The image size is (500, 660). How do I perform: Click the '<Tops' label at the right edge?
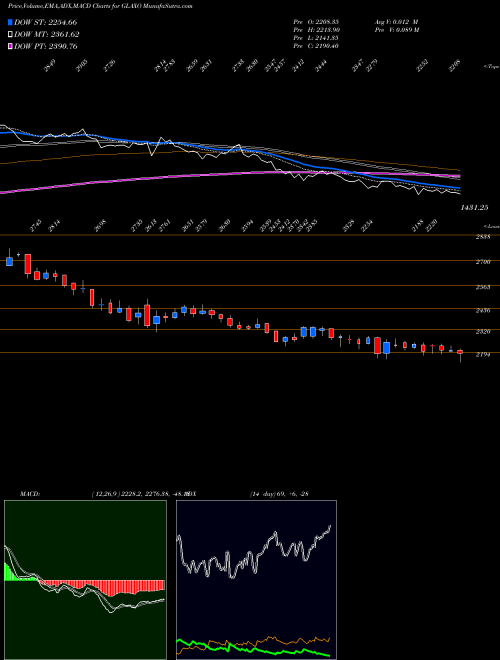click(x=492, y=66)
